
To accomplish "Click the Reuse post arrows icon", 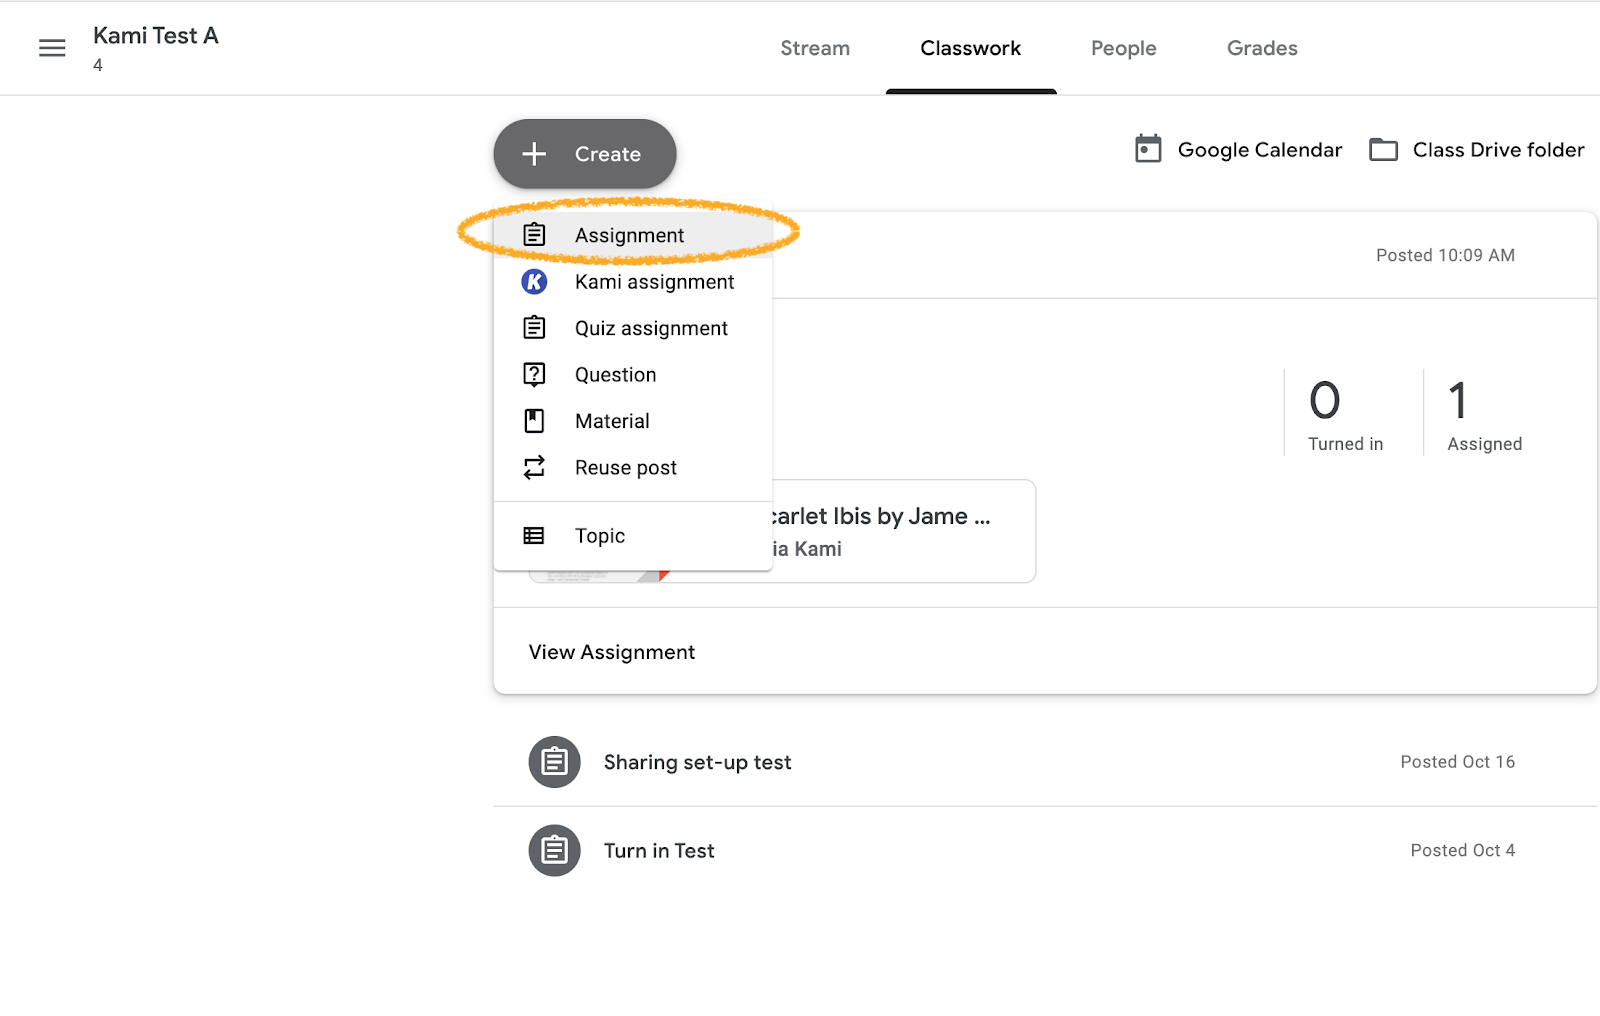I will tap(534, 467).
